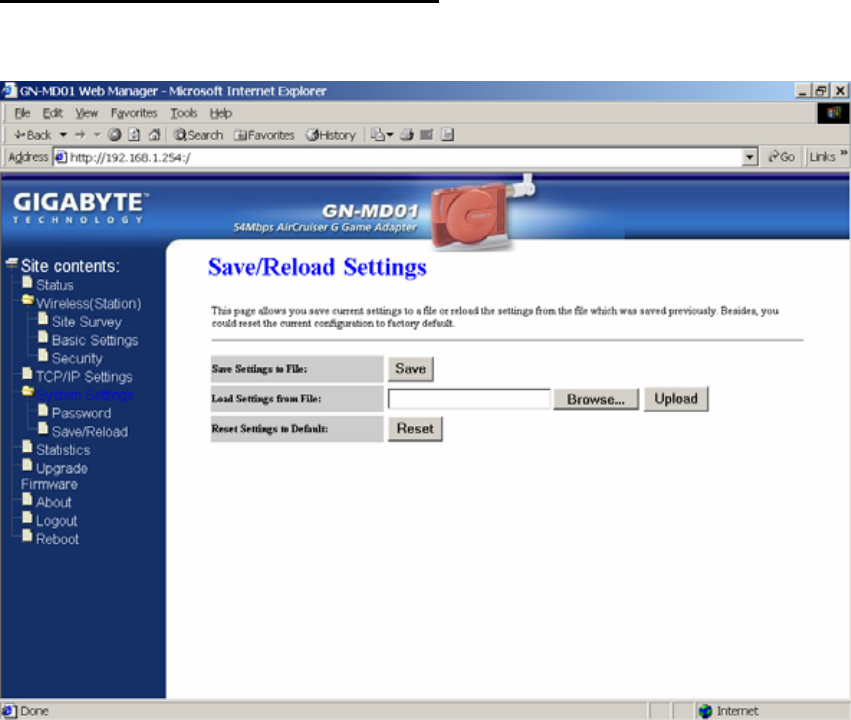851x720 pixels.
Task: Print the page with the Print icon
Action: [x=407, y=135]
